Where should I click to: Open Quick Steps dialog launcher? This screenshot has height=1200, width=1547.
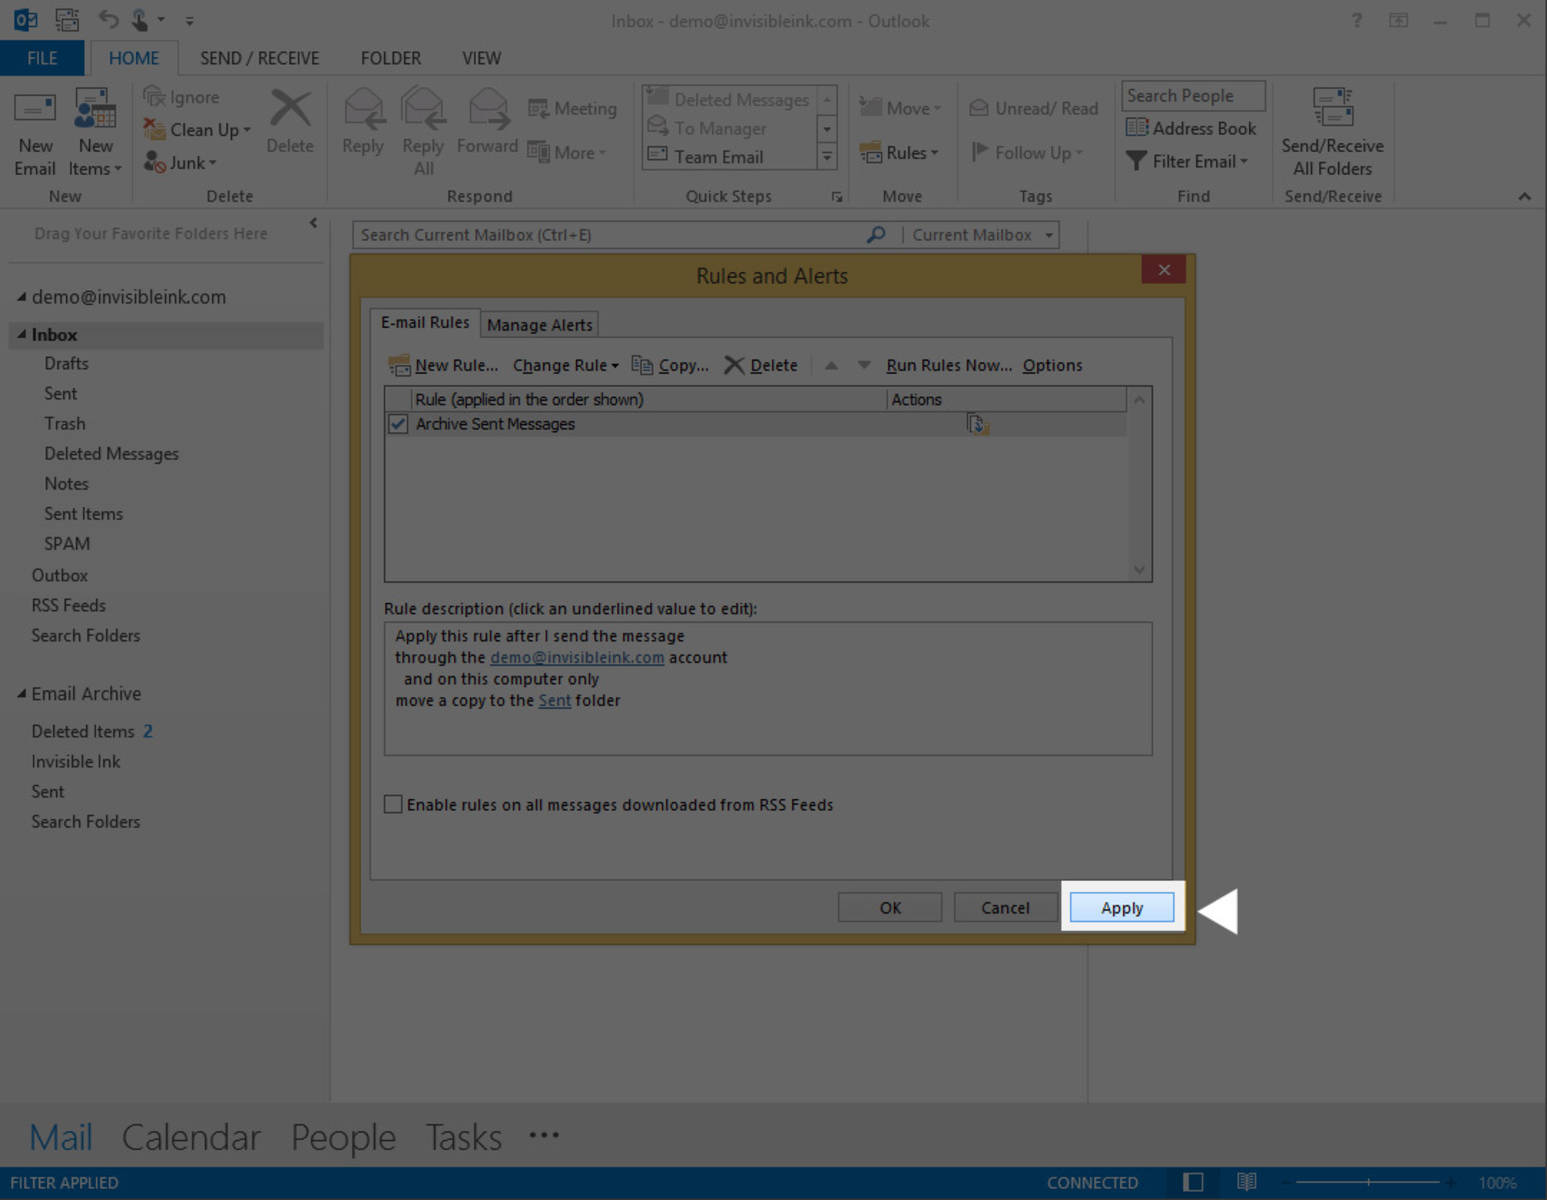(837, 197)
